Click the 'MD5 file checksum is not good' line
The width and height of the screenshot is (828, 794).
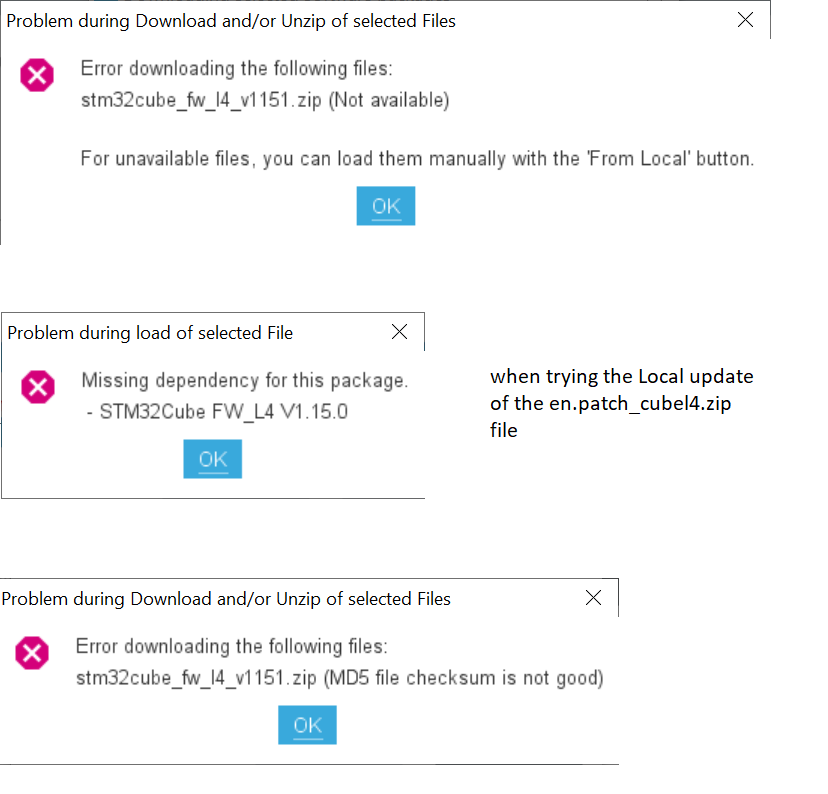340,678
